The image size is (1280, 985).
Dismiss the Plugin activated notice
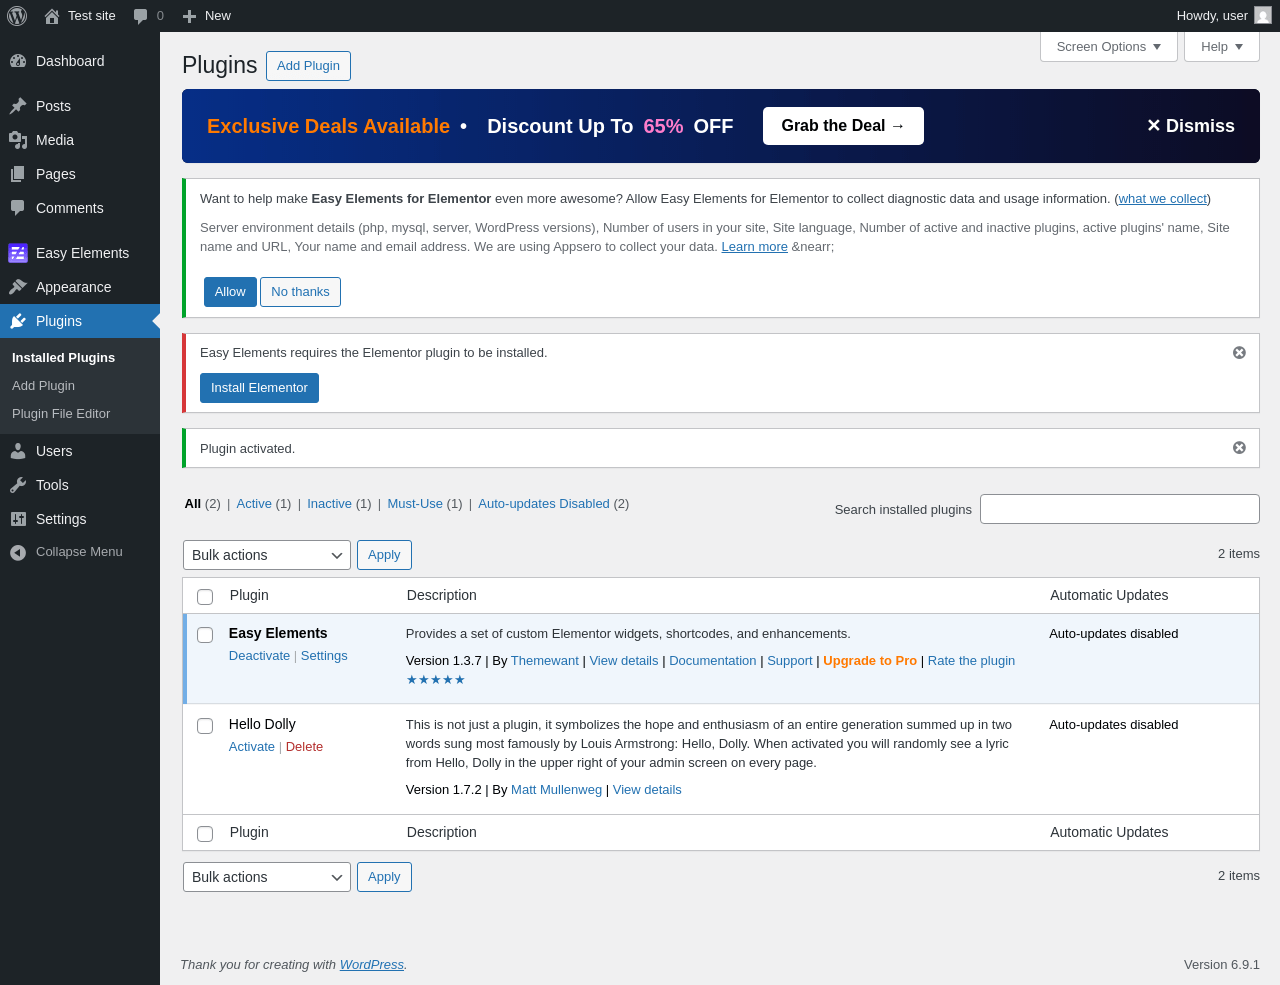pyautogui.click(x=1239, y=448)
